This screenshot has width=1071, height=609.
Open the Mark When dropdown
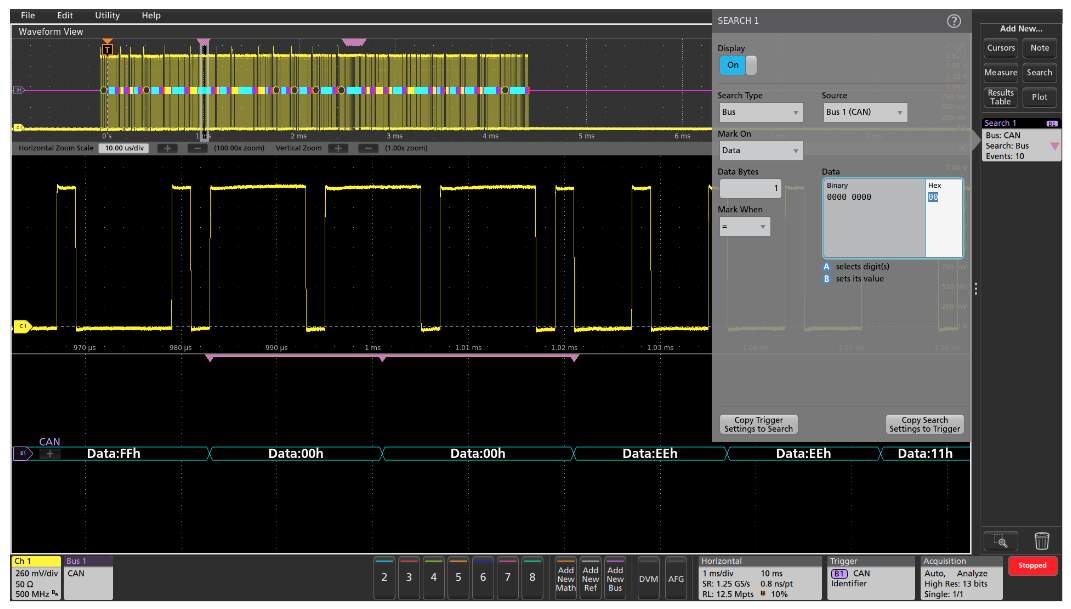coord(745,225)
